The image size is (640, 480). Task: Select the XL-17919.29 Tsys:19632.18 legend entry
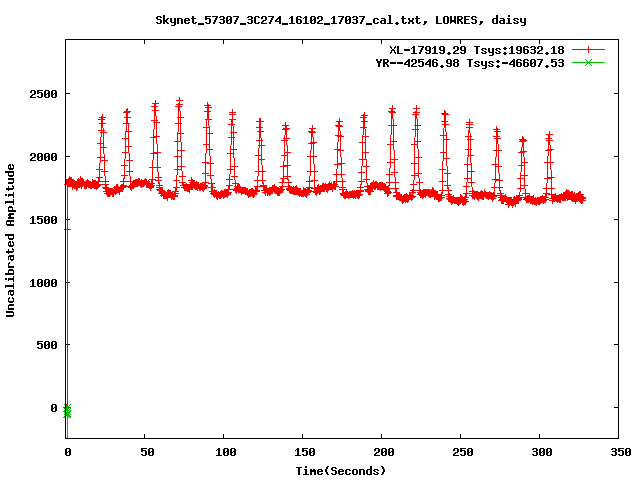477,50
